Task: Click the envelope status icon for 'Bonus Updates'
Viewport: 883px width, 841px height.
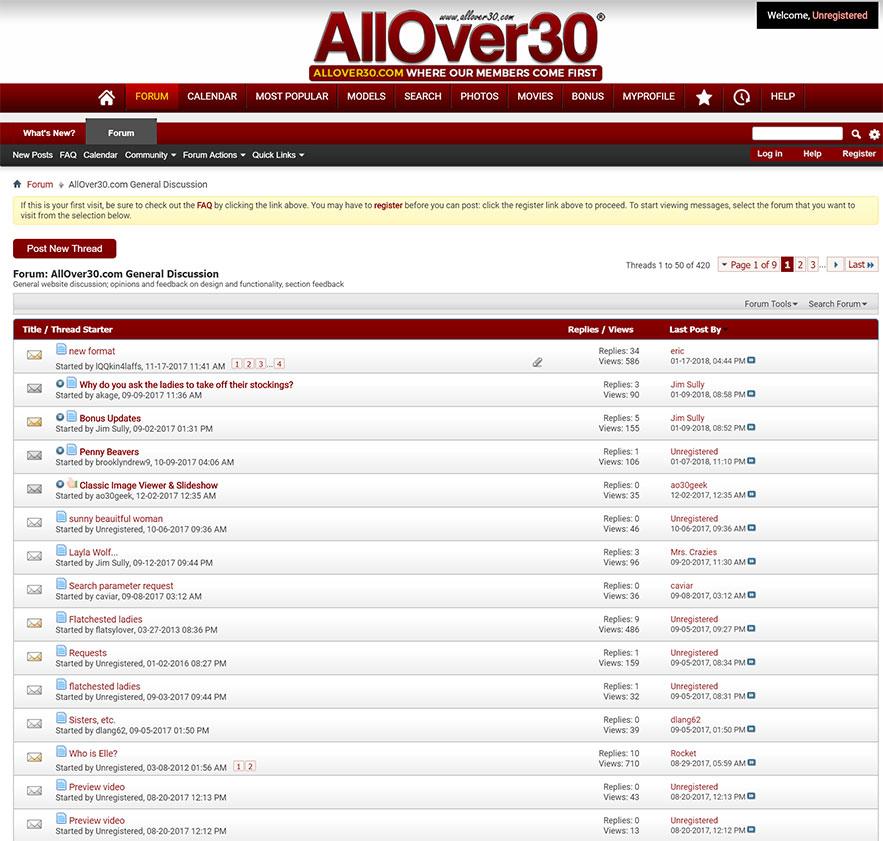Action: pos(34,422)
